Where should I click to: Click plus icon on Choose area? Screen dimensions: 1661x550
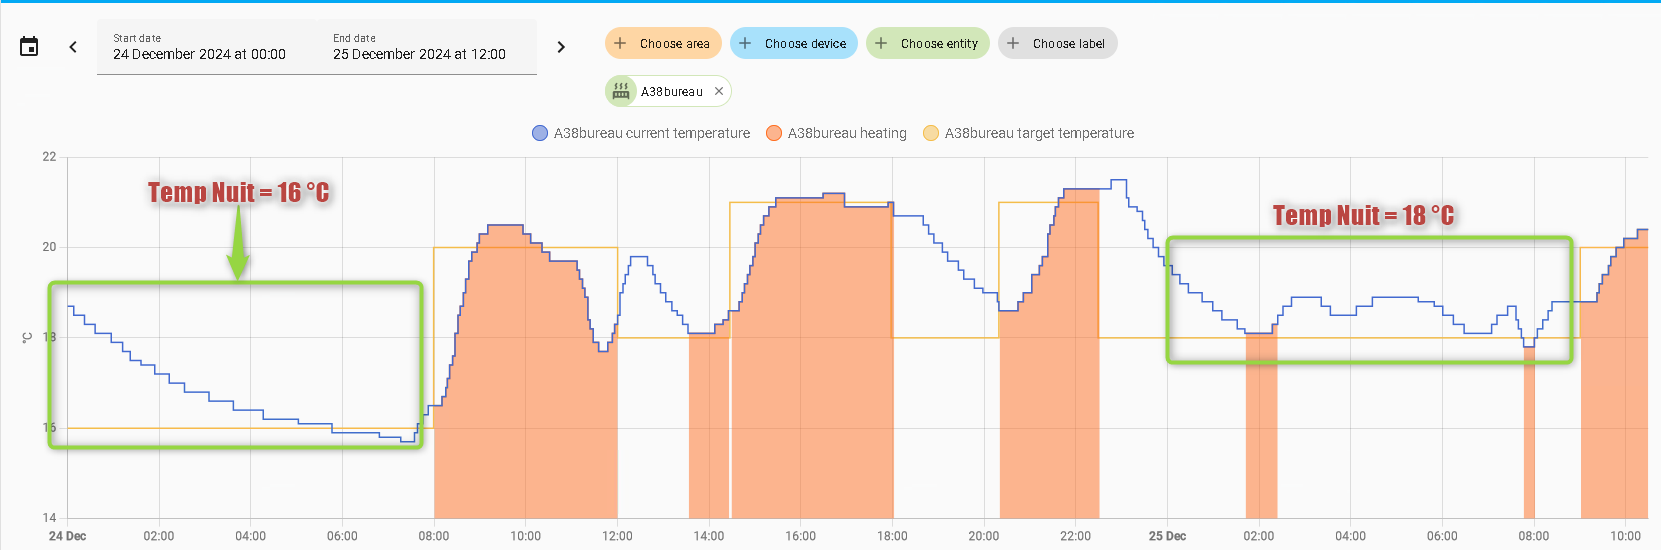(620, 43)
